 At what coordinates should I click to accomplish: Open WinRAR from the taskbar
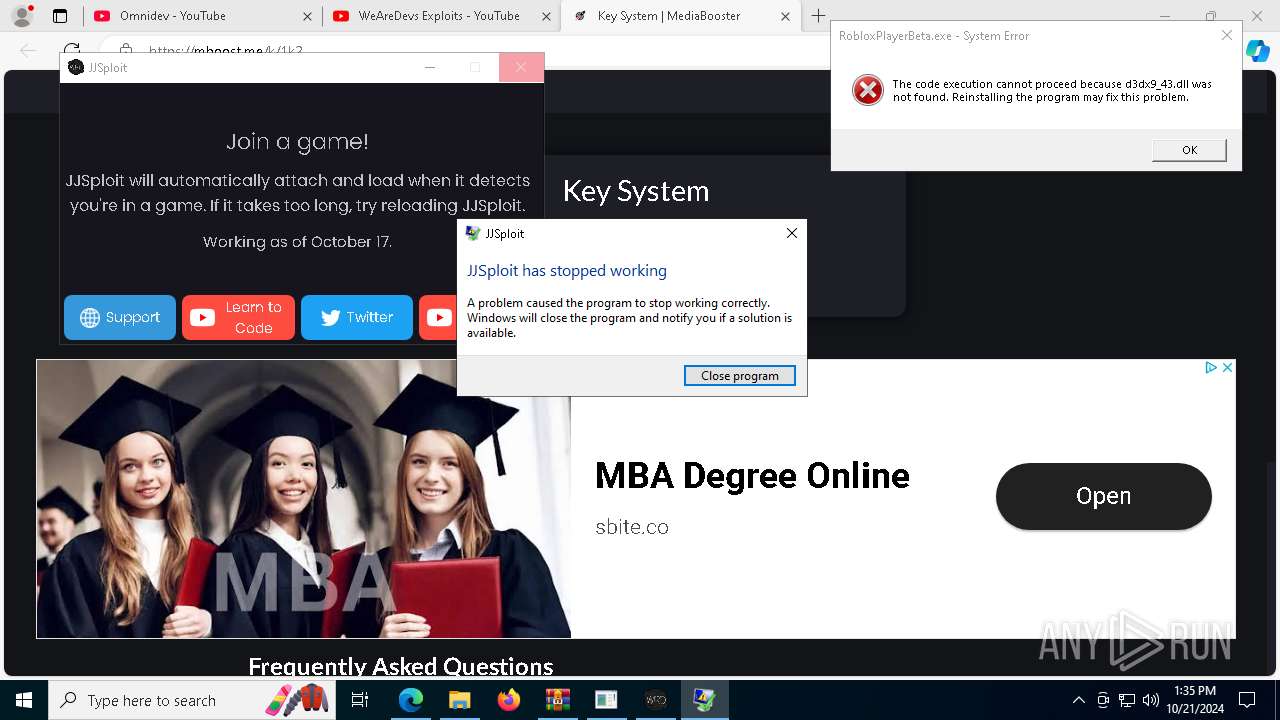click(x=557, y=700)
